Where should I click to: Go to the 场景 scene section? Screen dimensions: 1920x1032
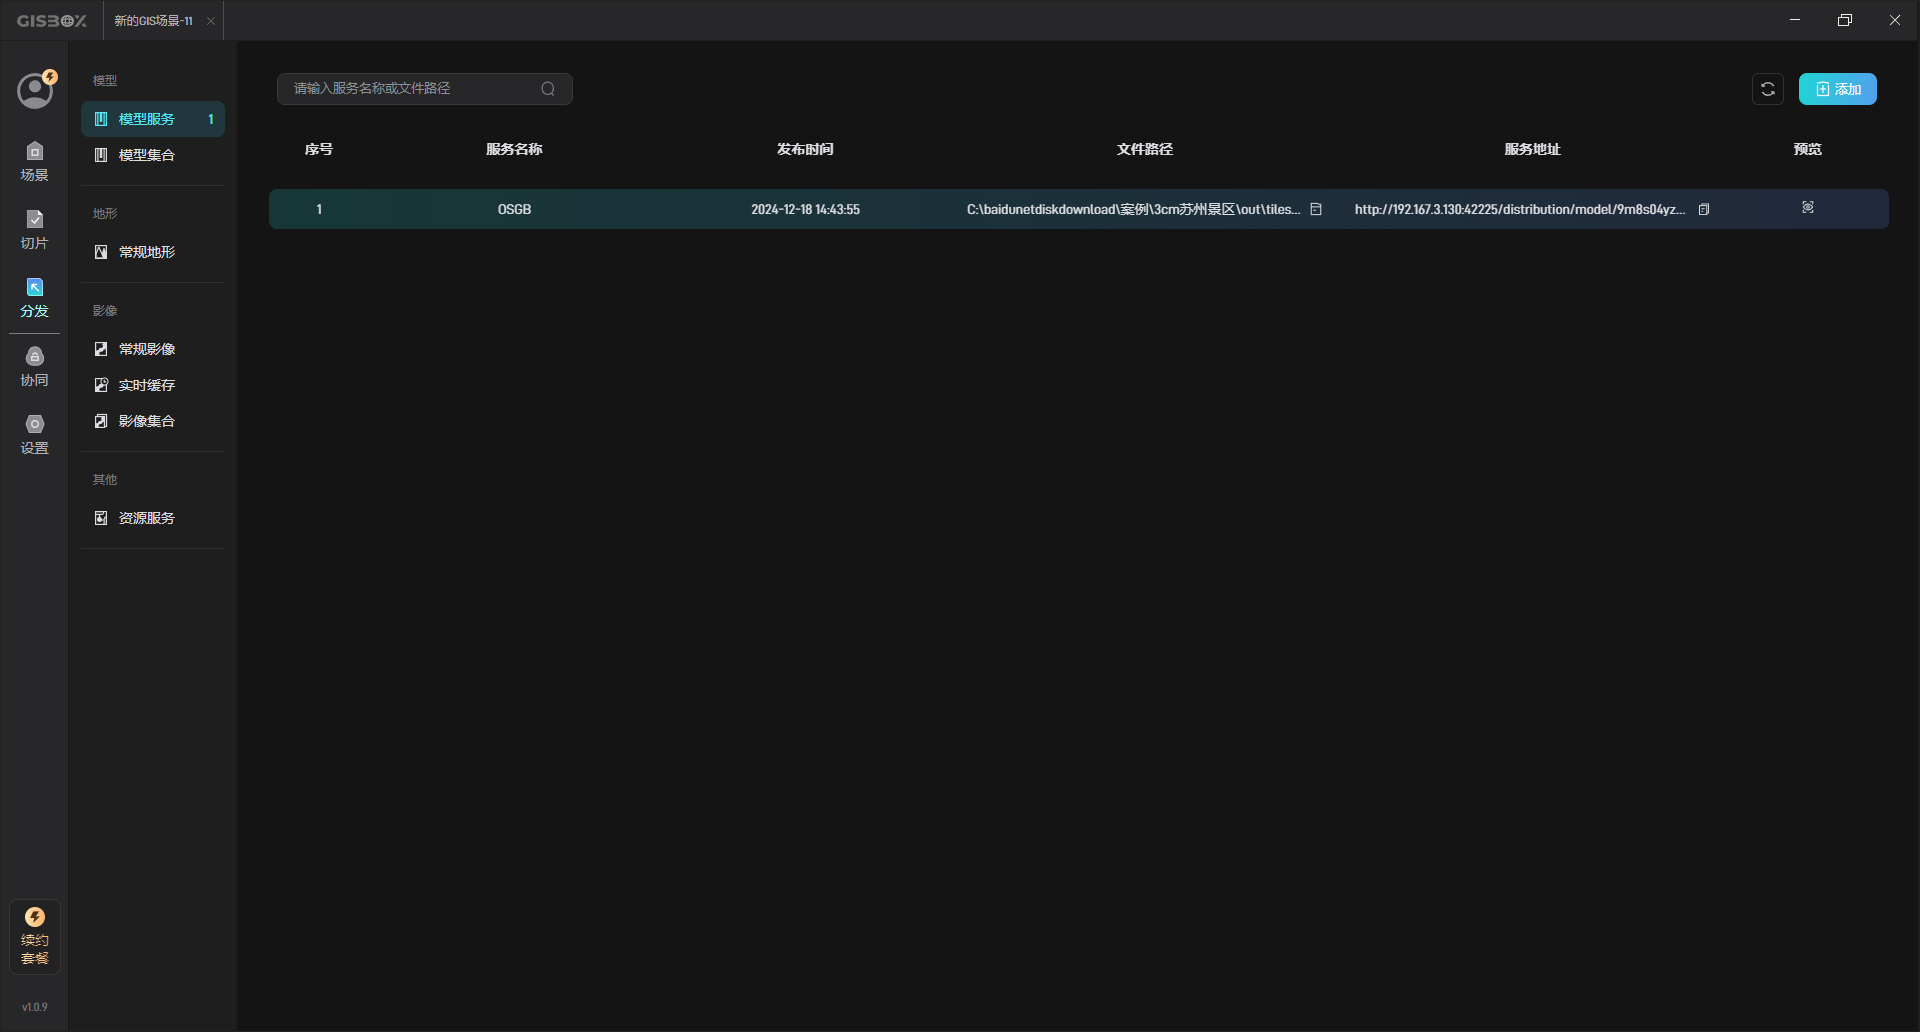point(34,161)
